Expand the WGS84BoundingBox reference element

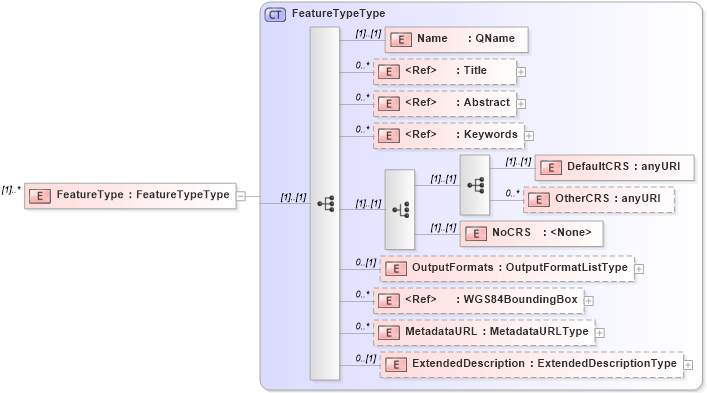pyautogui.click(x=588, y=301)
